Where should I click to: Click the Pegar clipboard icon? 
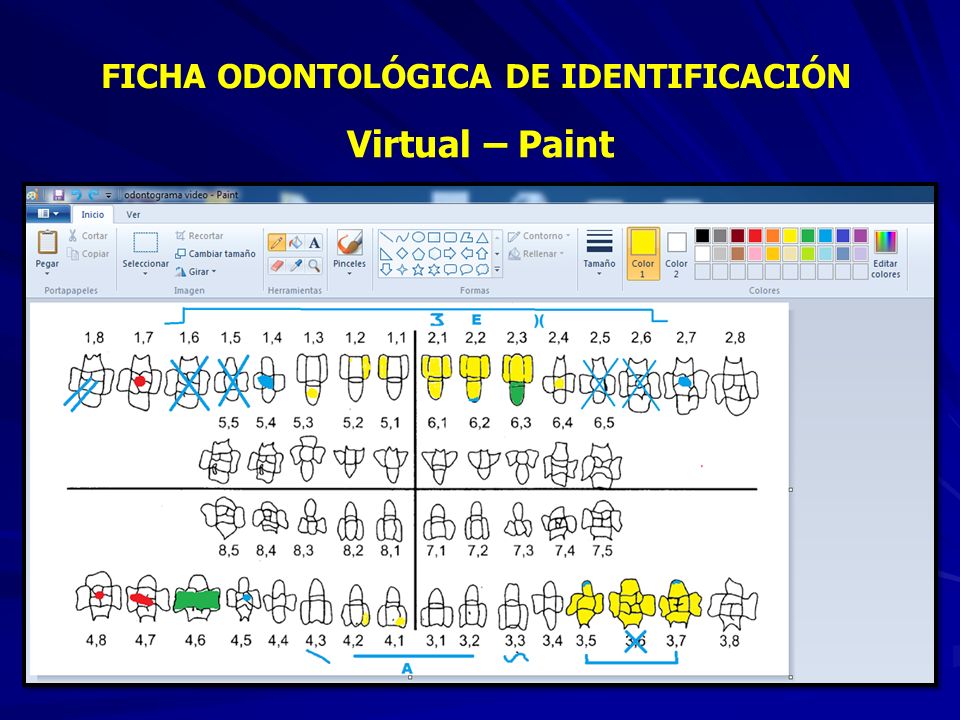point(47,242)
